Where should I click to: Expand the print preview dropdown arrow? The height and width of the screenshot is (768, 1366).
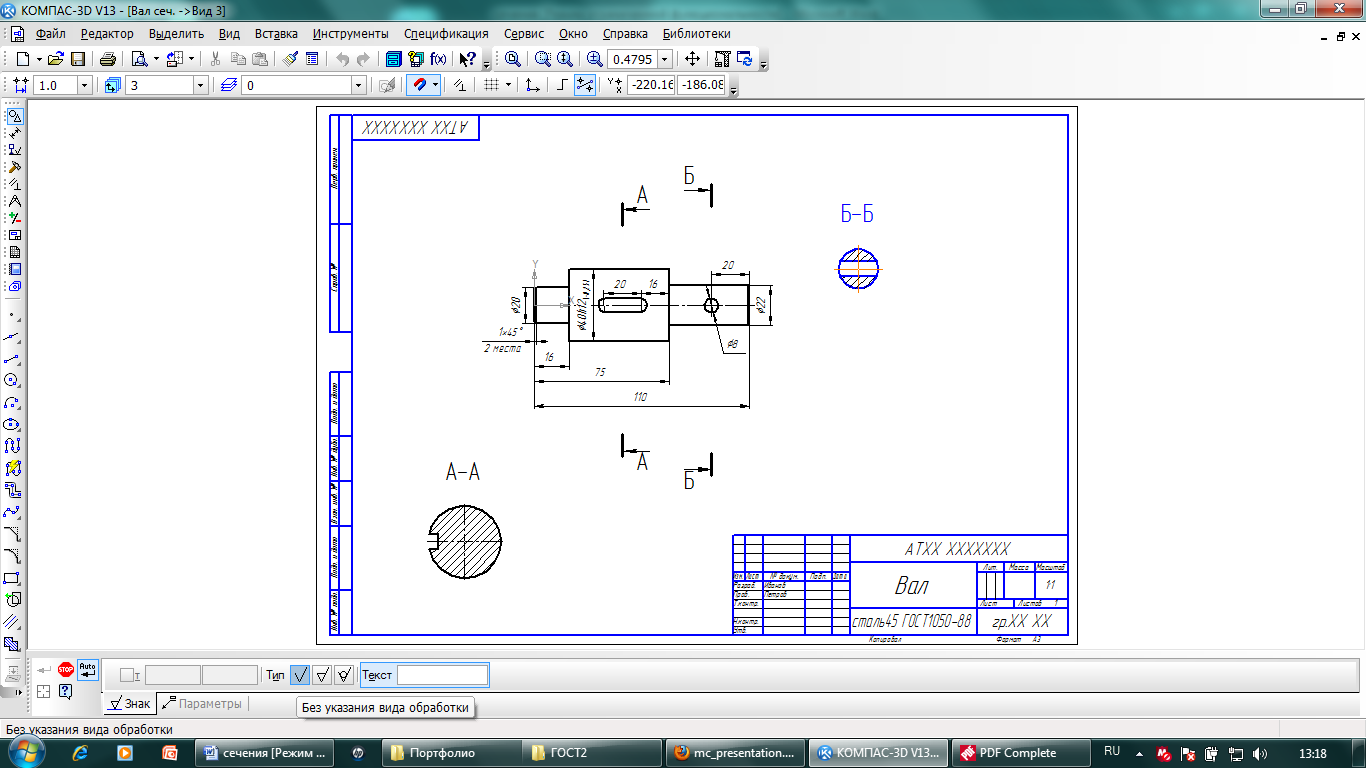pyautogui.click(x=156, y=59)
